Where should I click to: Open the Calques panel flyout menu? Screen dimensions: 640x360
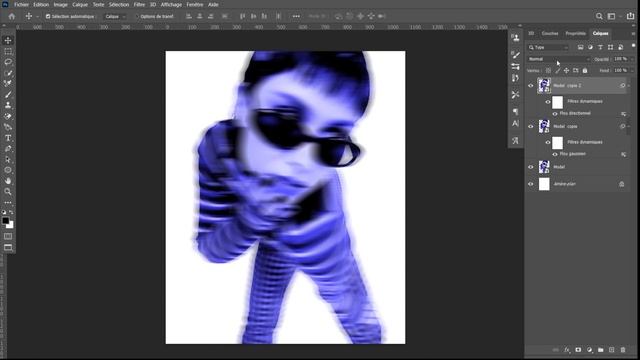(x=633, y=34)
